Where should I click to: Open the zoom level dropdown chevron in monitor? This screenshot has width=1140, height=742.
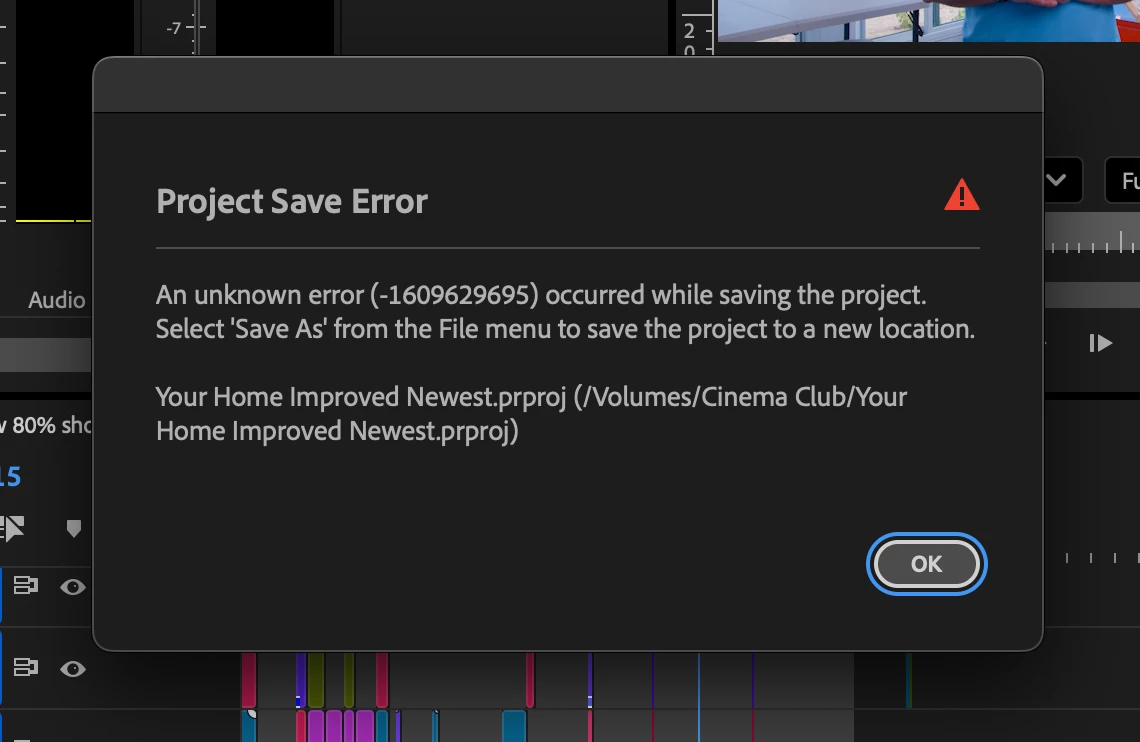coord(1056,180)
